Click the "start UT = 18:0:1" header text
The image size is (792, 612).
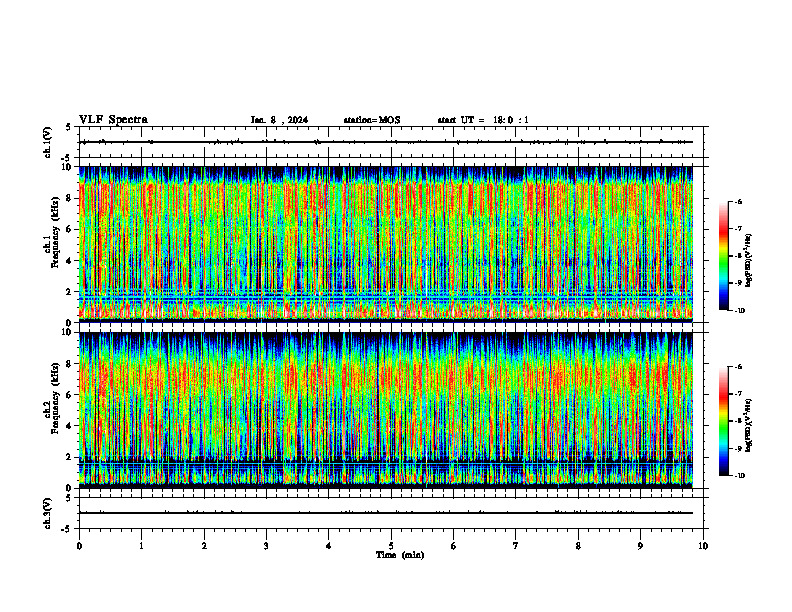pyautogui.click(x=483, y=120)
